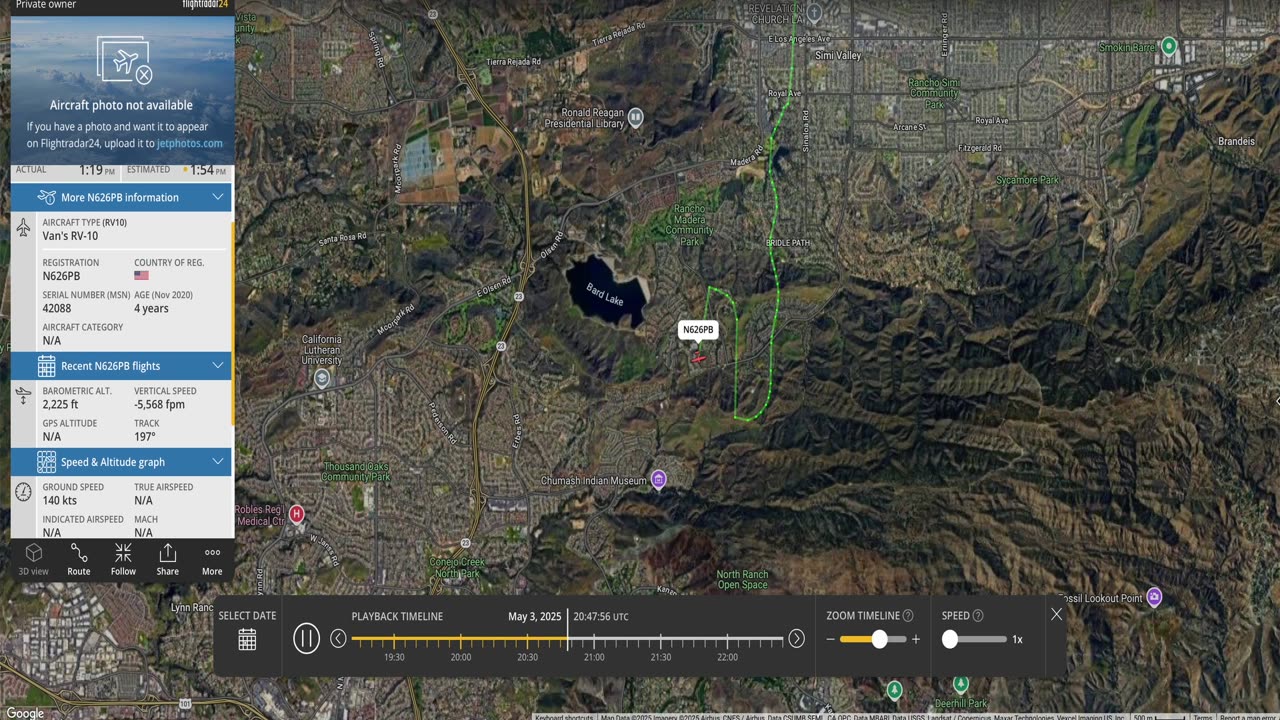This screenshot has width=1280, height=720.
Task: Click the estimated time 1:54 PM
Action: click(x=208, y=170)
